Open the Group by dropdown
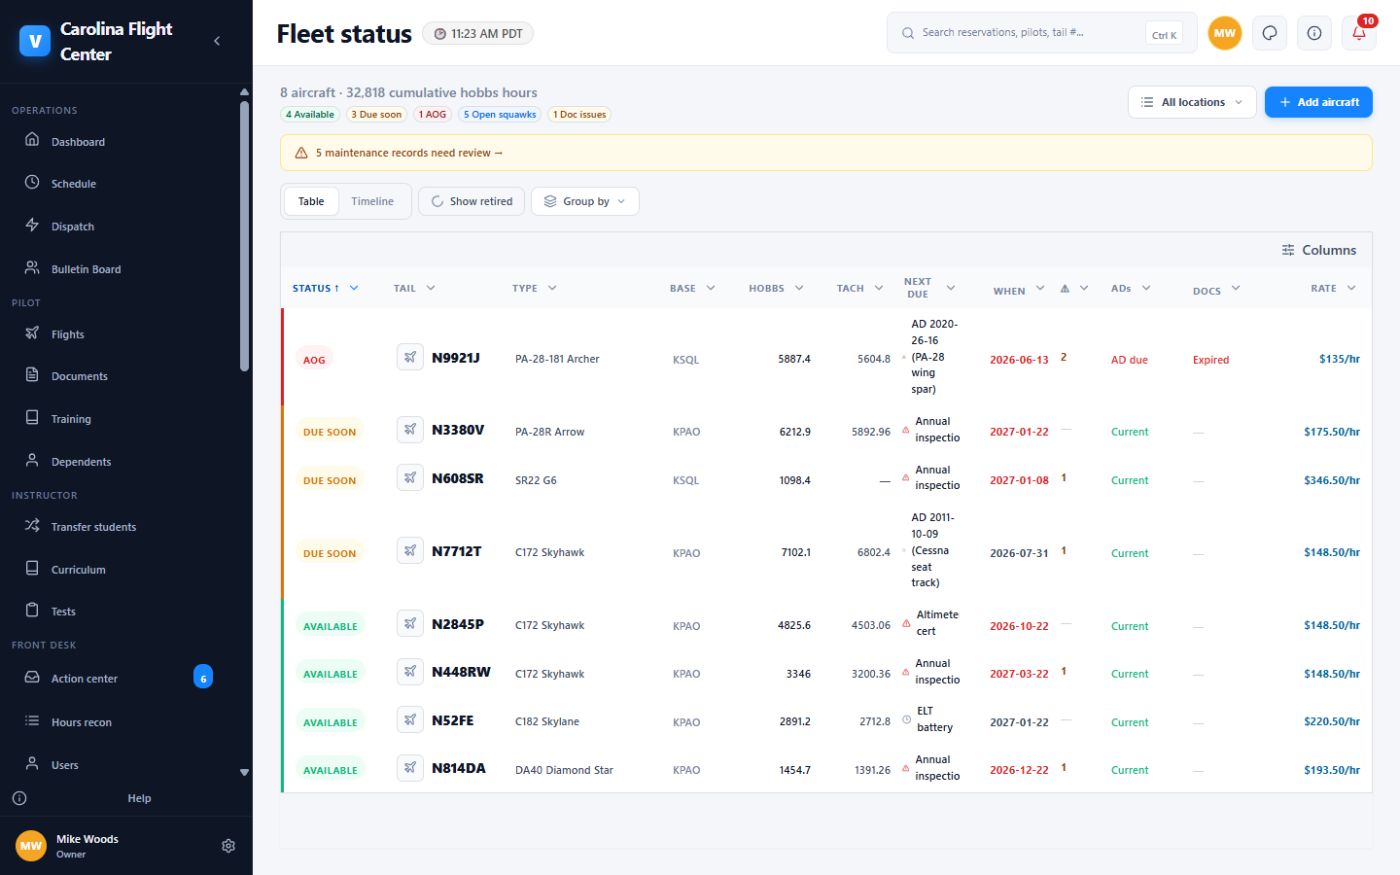 pyautogui.click(x=585, y=201)
